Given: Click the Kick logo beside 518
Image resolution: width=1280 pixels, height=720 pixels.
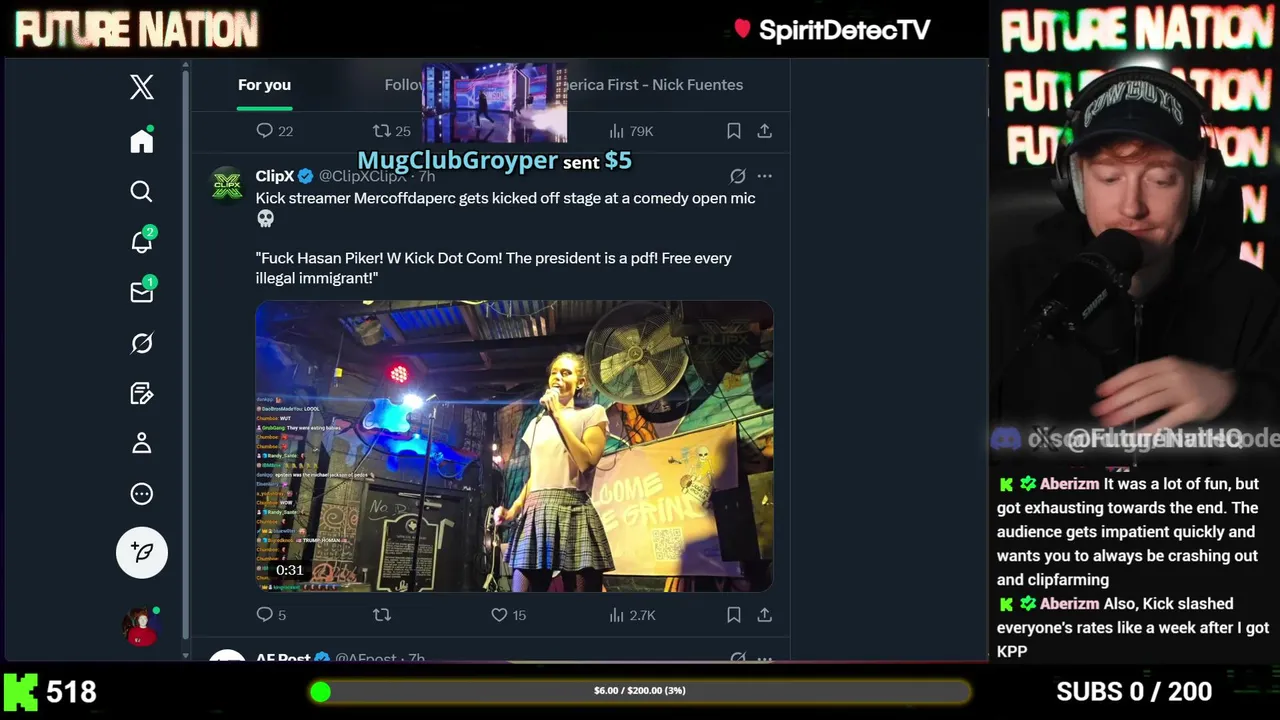Looking at the screenshot, I should [20, 691].
